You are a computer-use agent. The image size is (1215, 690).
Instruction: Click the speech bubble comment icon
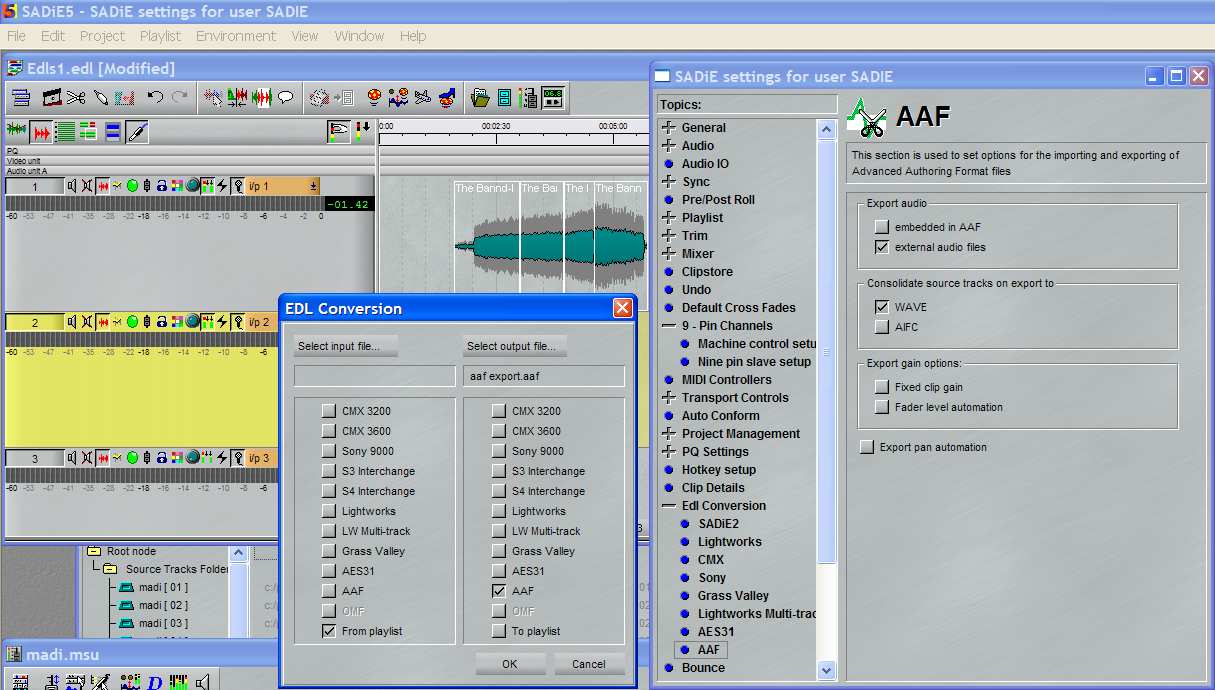coord(286,97)
